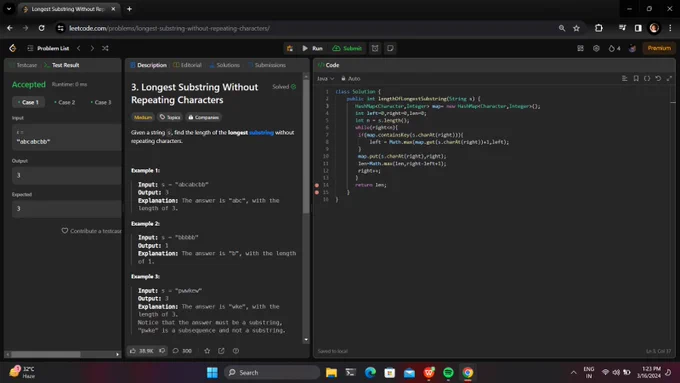This screenshot has height=383, width=680.
Task: Expand the Problem List panel
Action: click(48, 48)
